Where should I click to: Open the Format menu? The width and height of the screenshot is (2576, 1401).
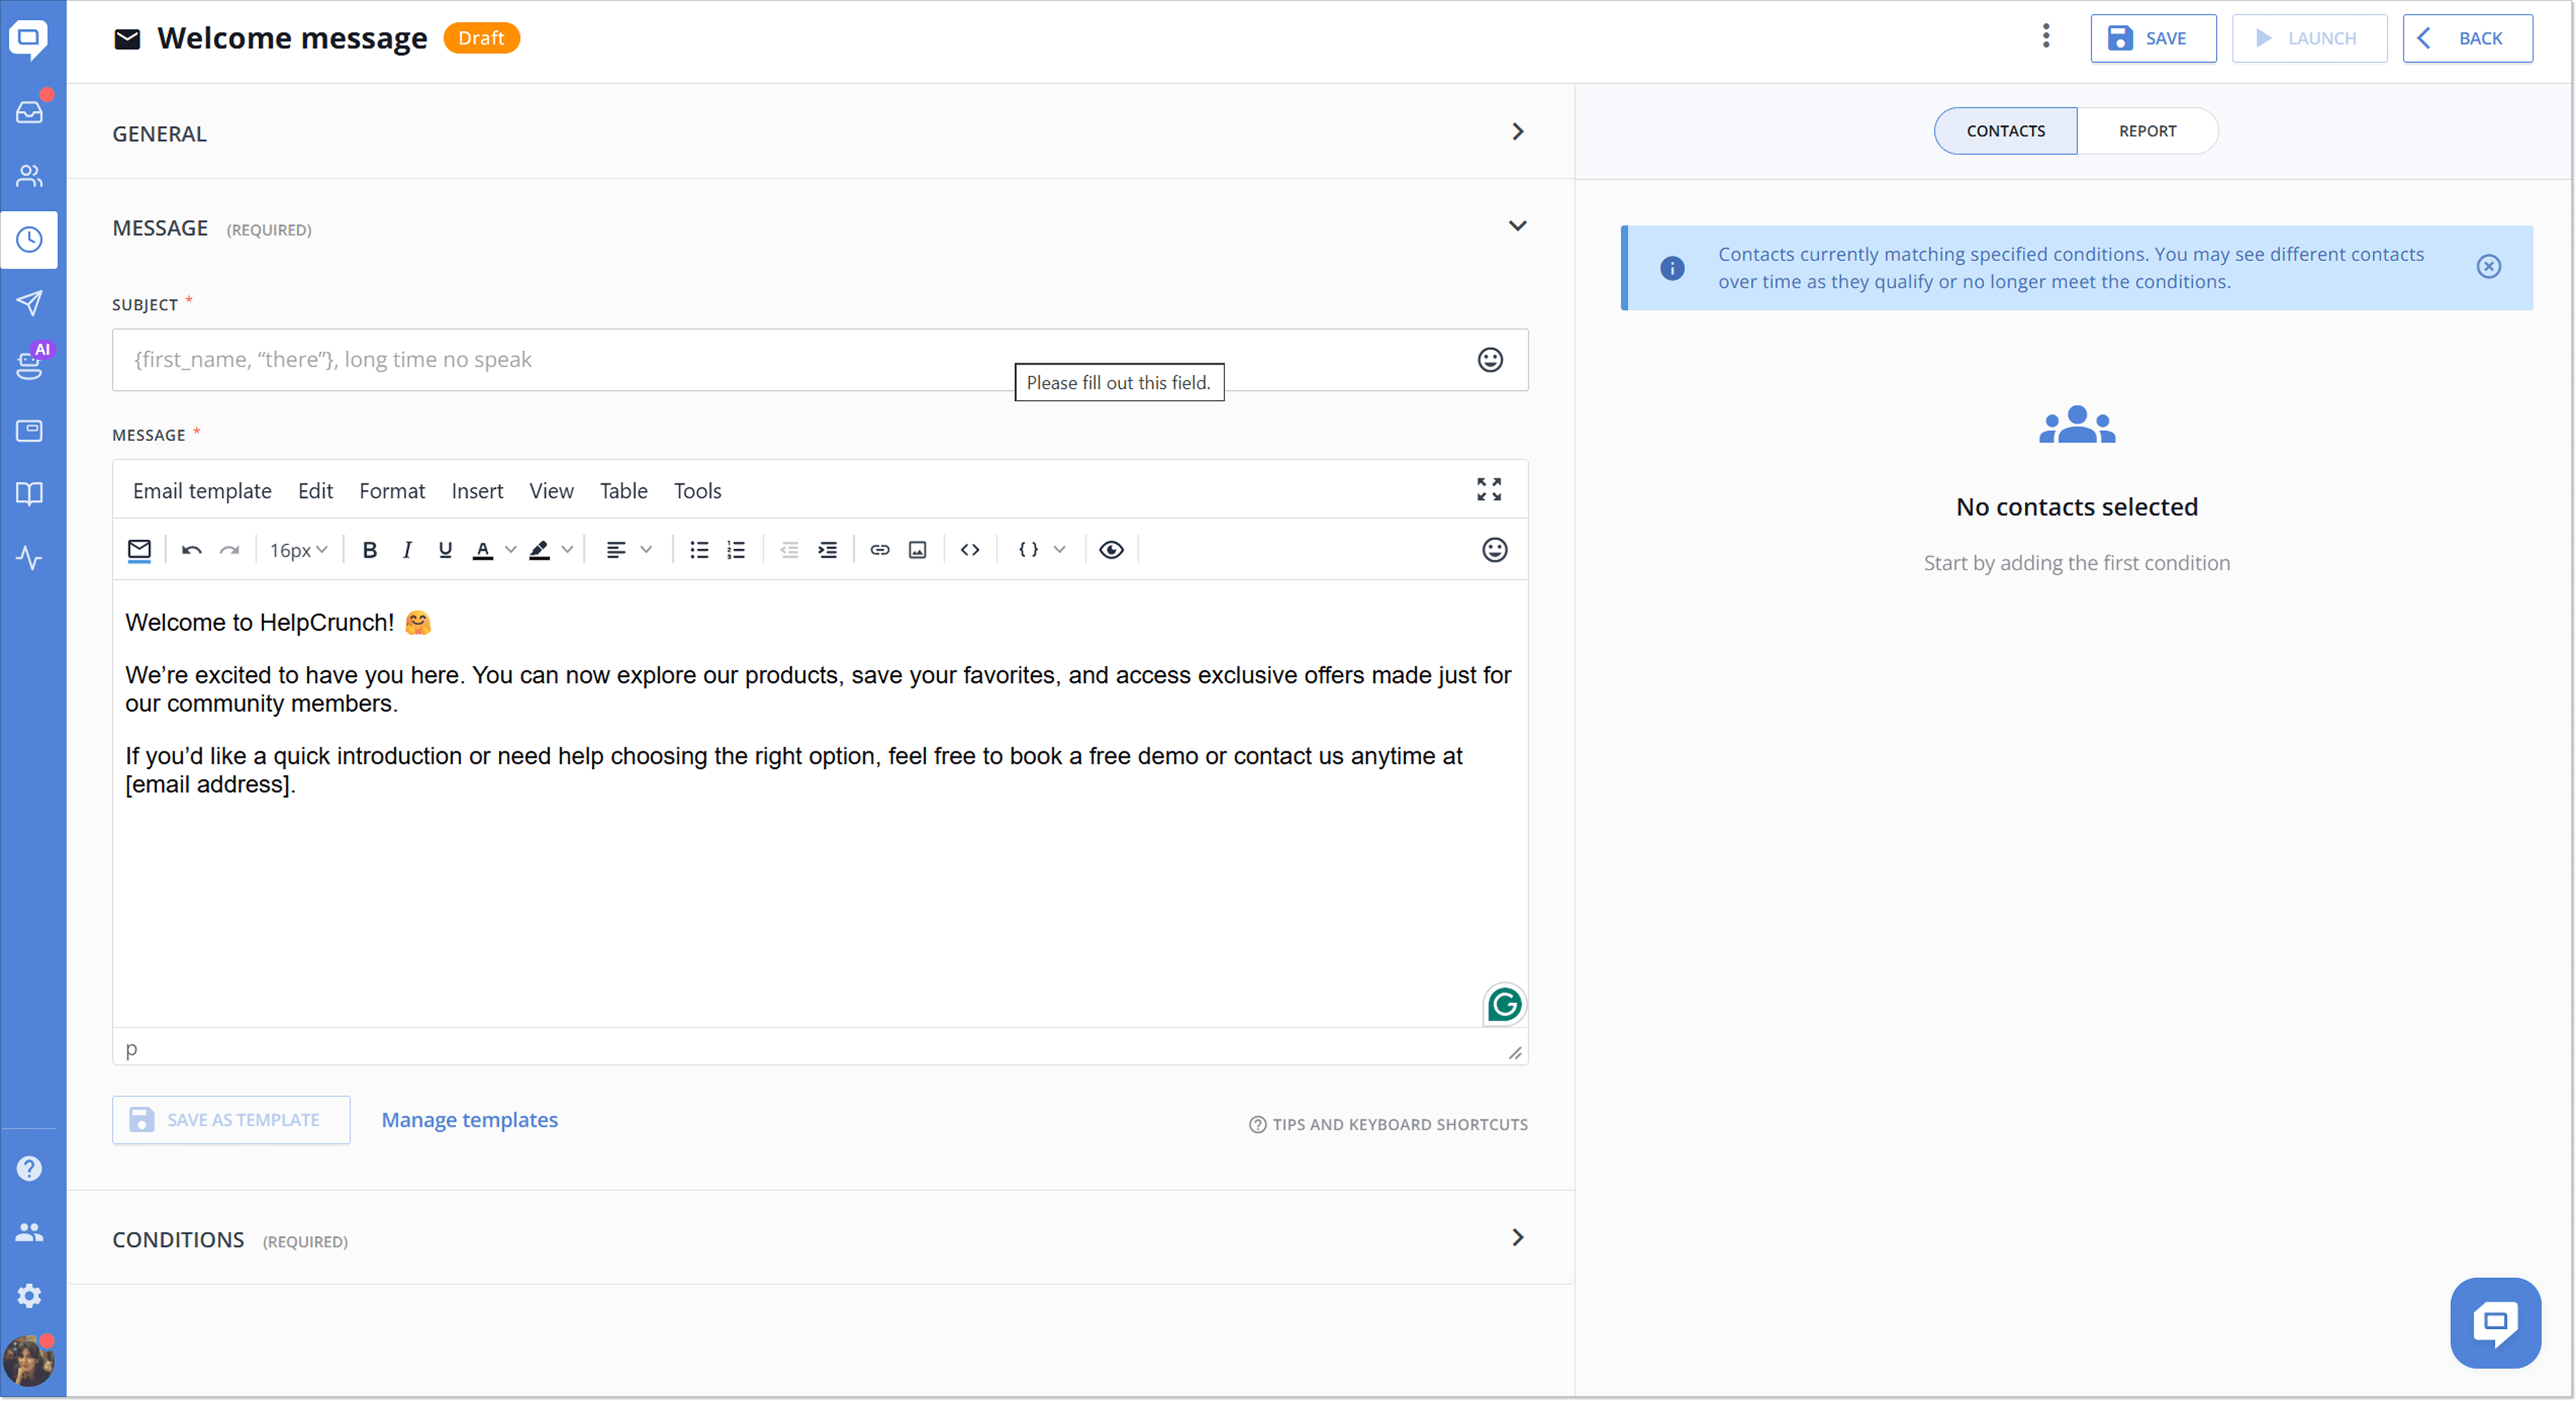[x=392, y=491]
